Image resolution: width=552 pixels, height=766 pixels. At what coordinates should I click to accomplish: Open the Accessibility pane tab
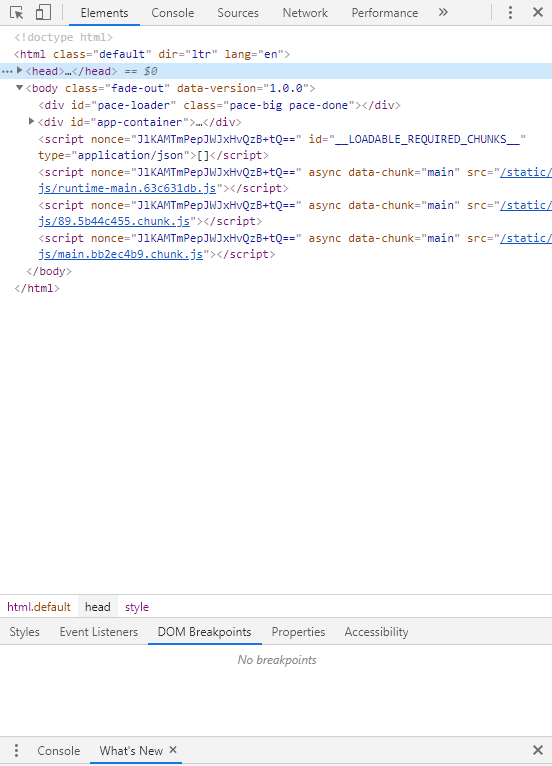376,632
